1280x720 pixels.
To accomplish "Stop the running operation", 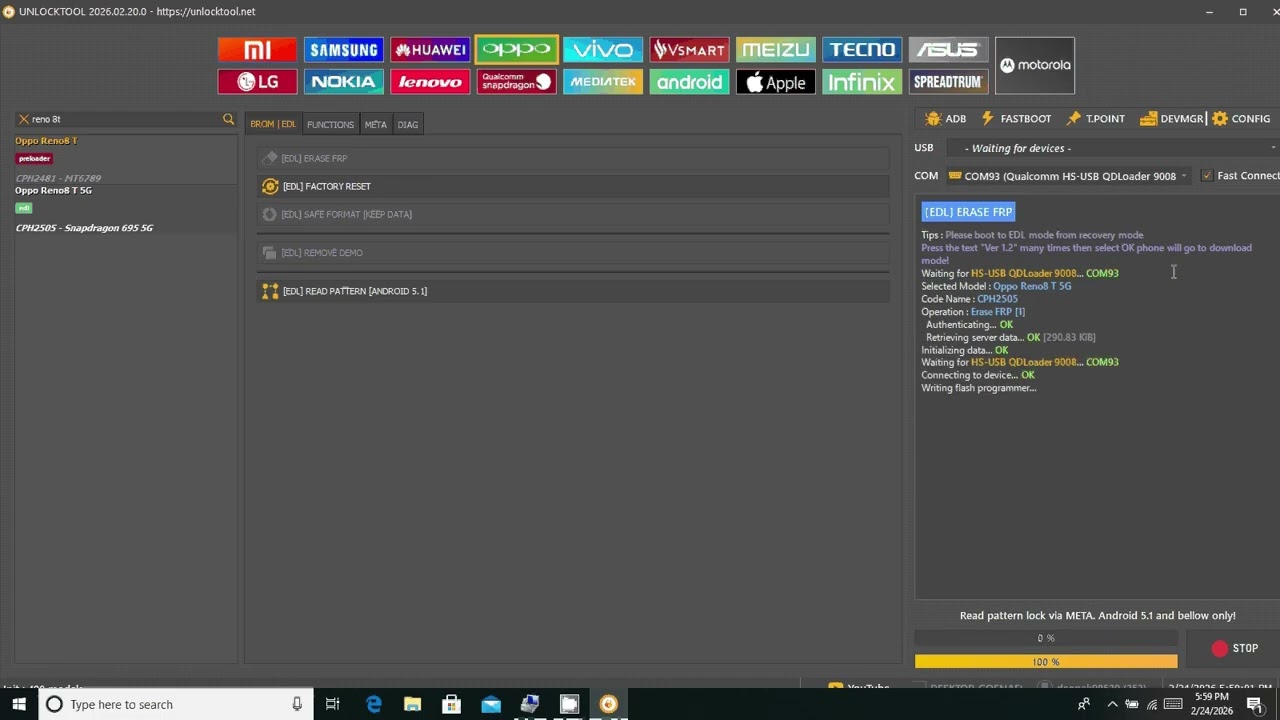I will point(1235,648).
